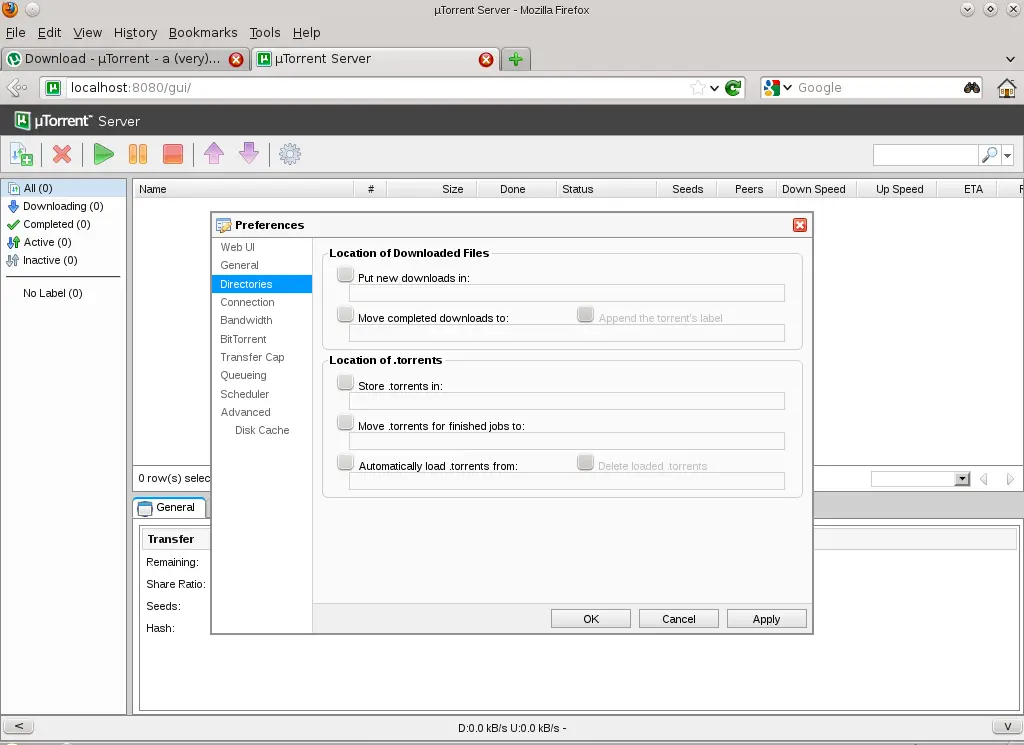Click the site identity icon in address bar
Image resolution: width=1024 pixels, height=745 pixels.
(x=54, y=87)
